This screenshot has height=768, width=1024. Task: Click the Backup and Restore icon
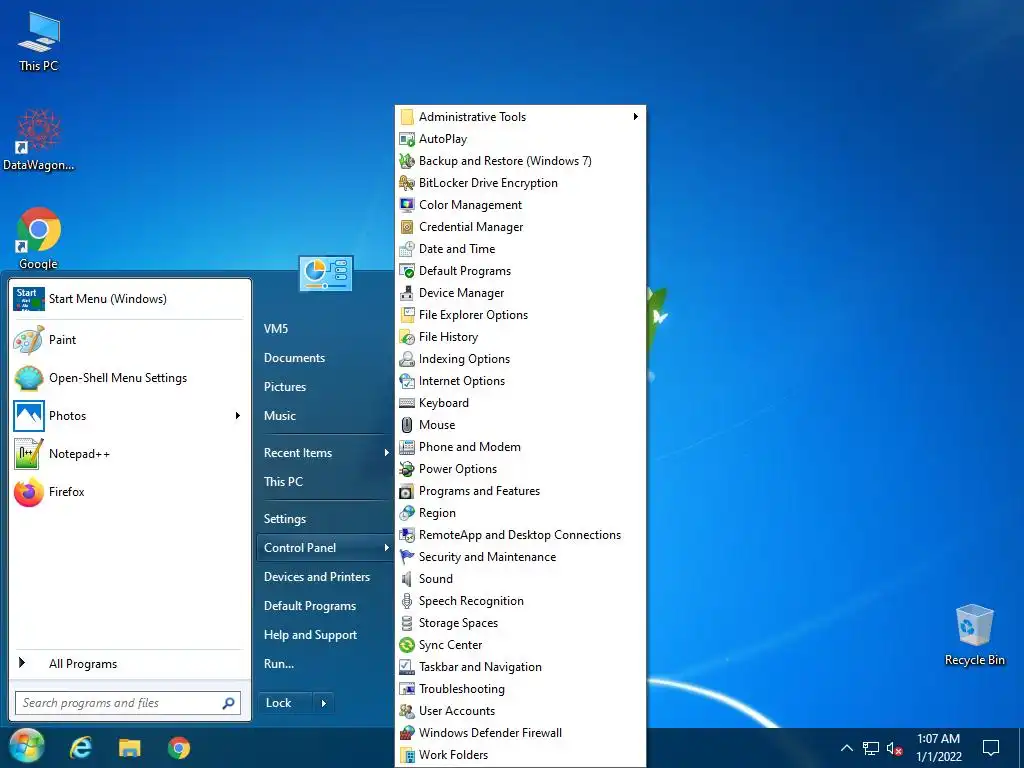click(407, 161)
